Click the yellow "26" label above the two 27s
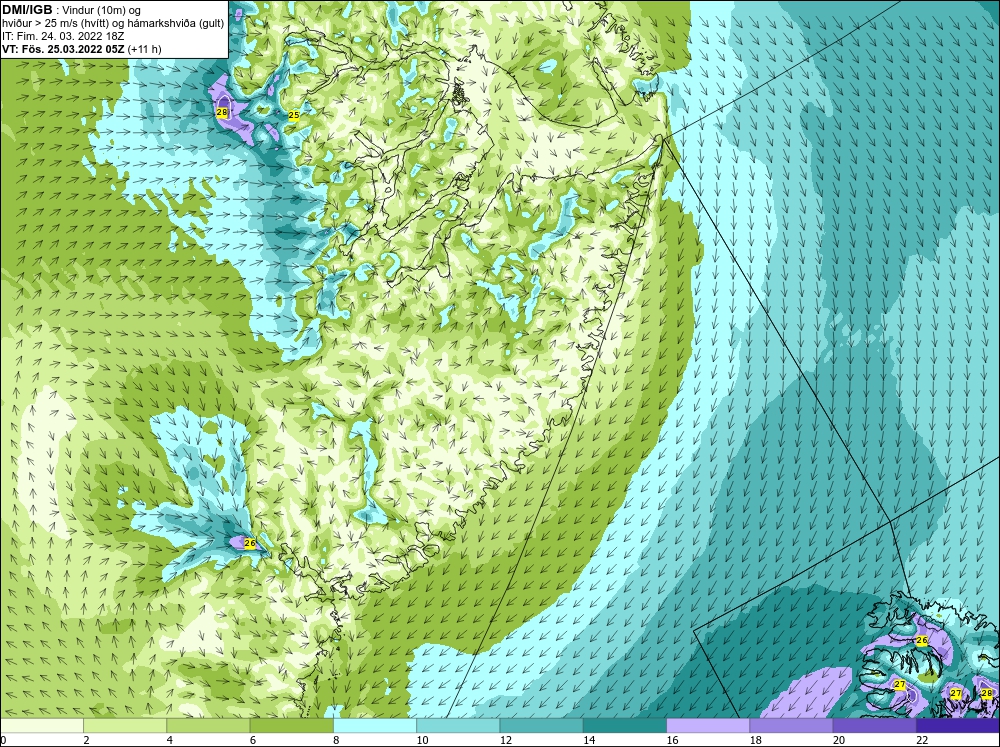 tap(922, 640)
